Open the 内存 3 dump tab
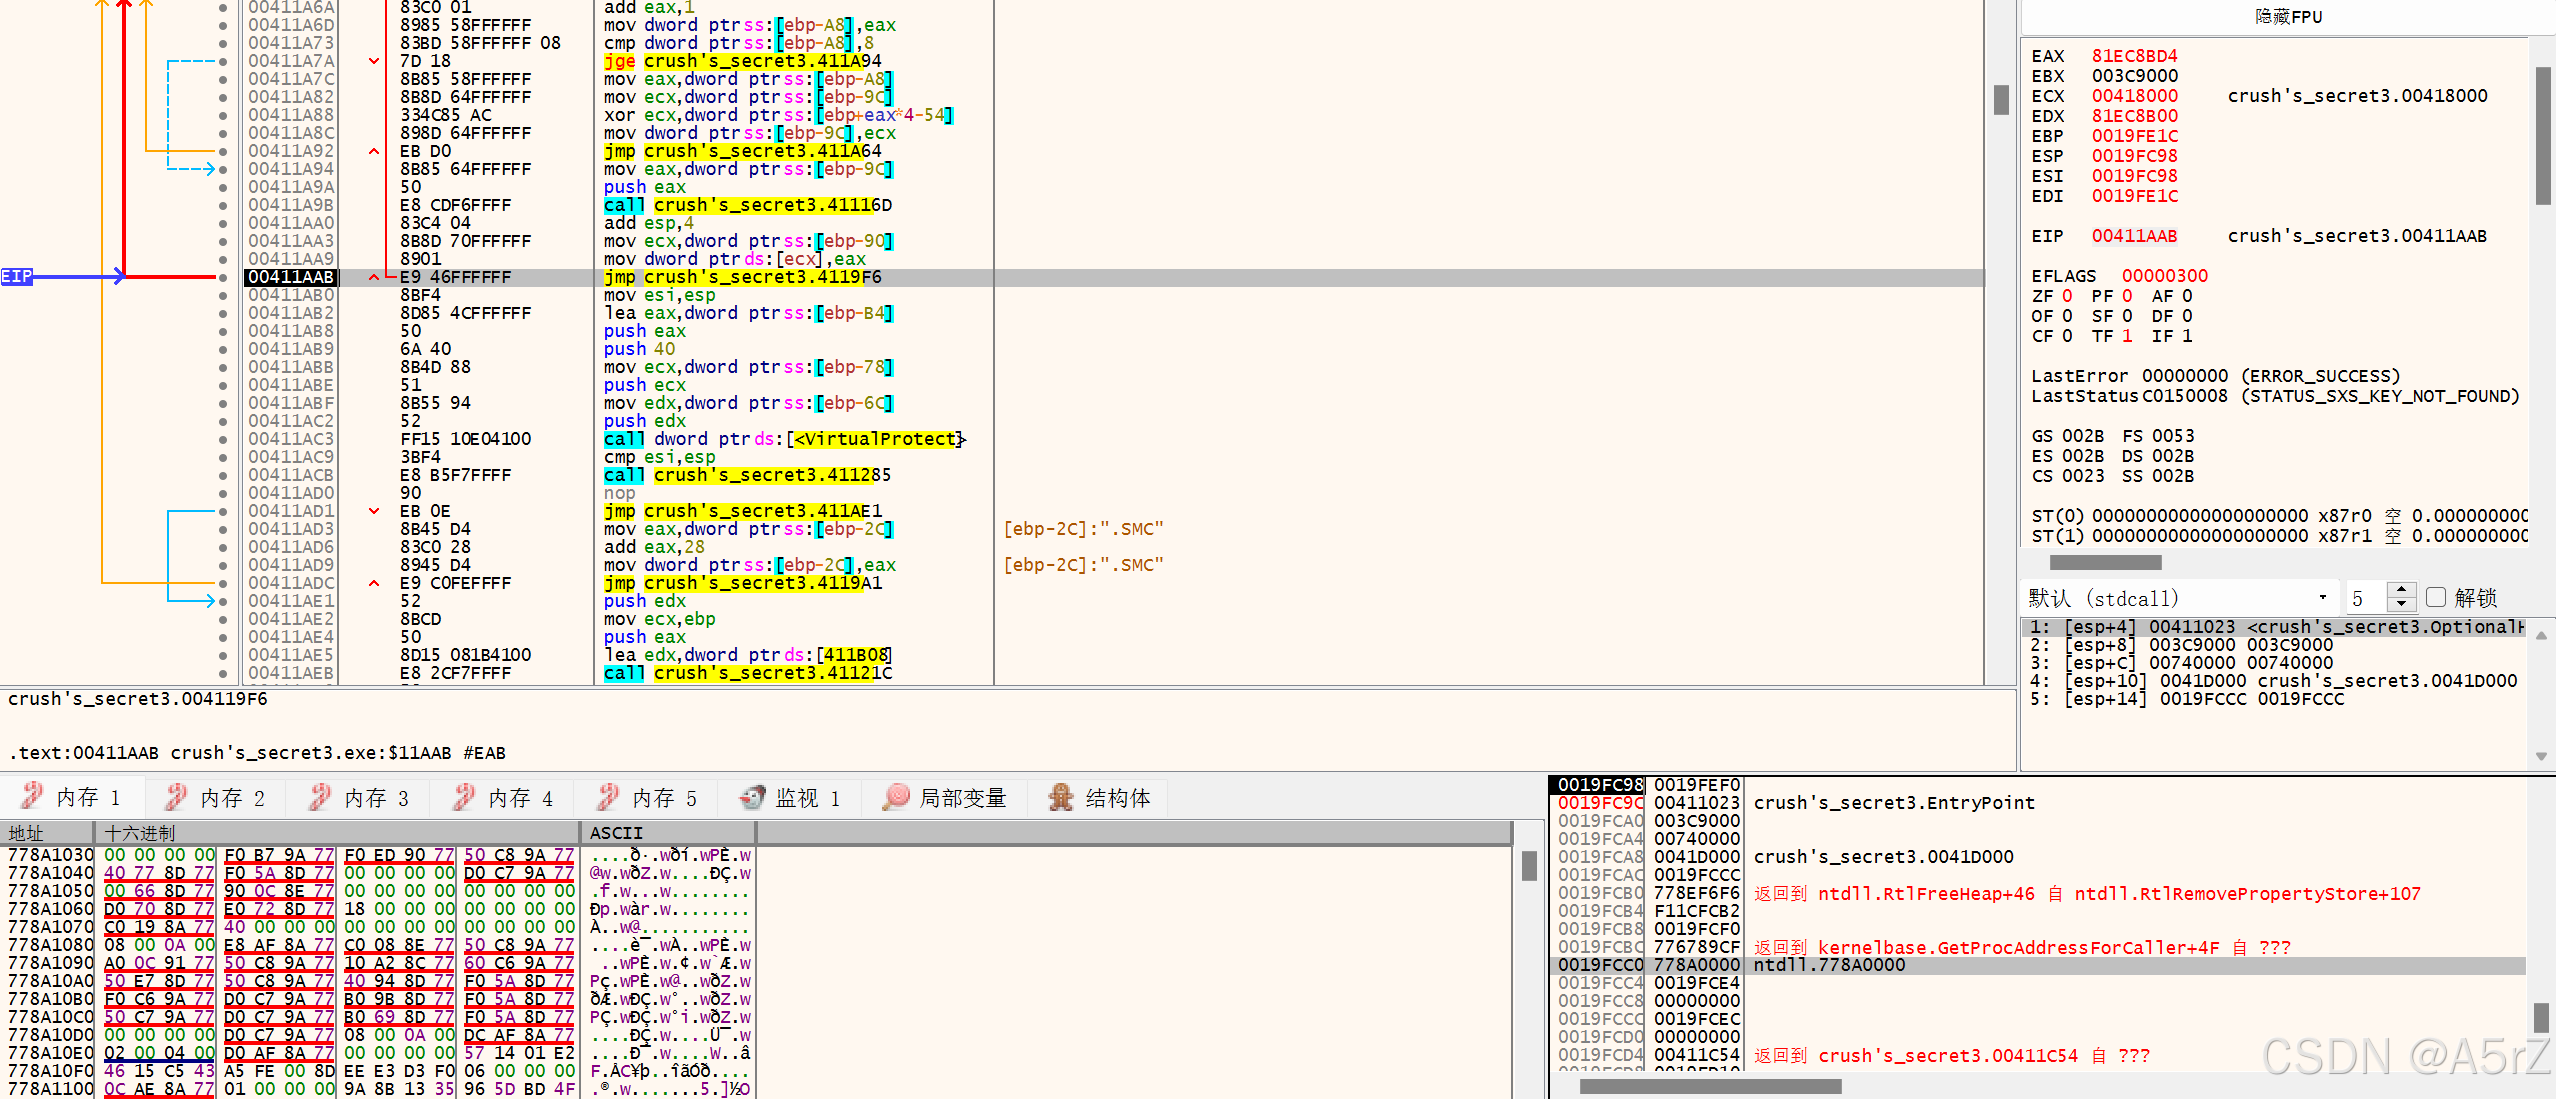Screen dimensions: 2556x1099 (x=360, y=797)
